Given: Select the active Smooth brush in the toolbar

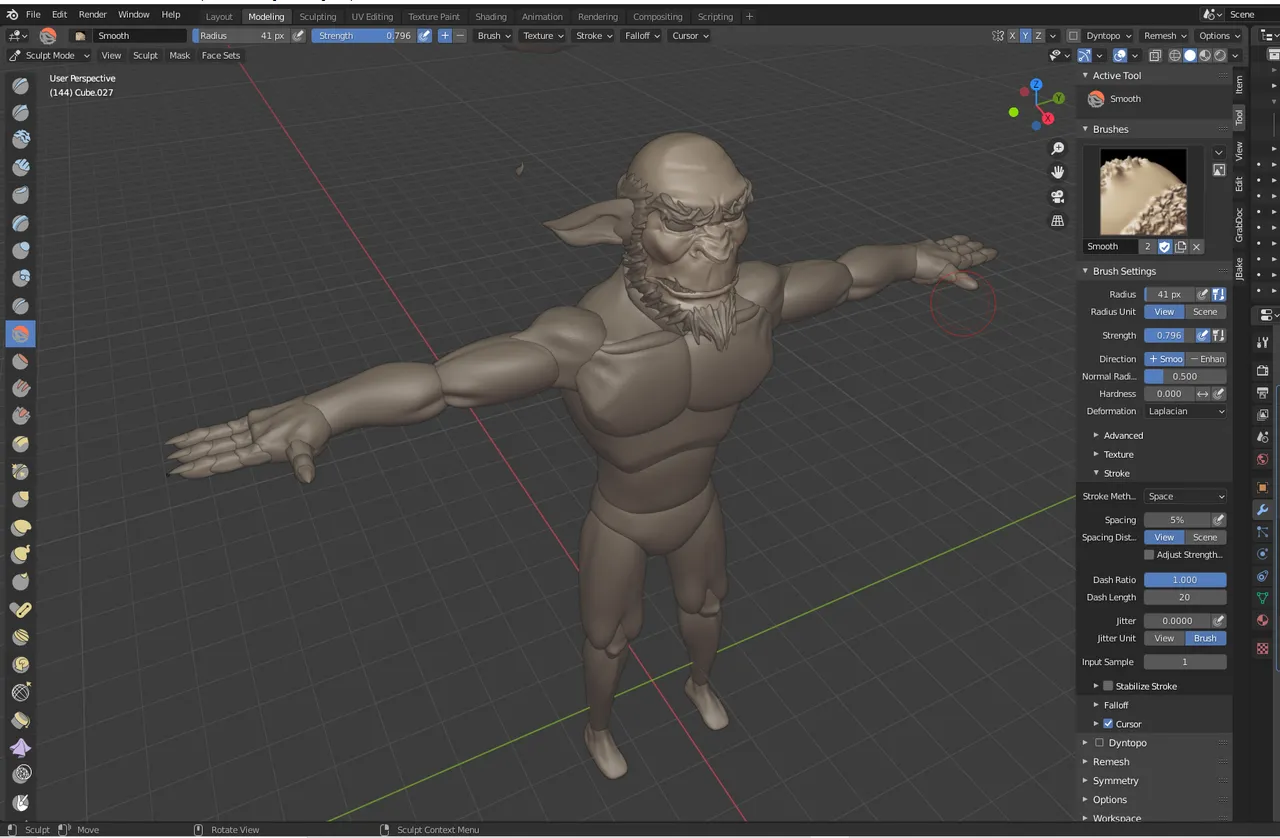Looking at the screenshot, I should coord(20,333).
